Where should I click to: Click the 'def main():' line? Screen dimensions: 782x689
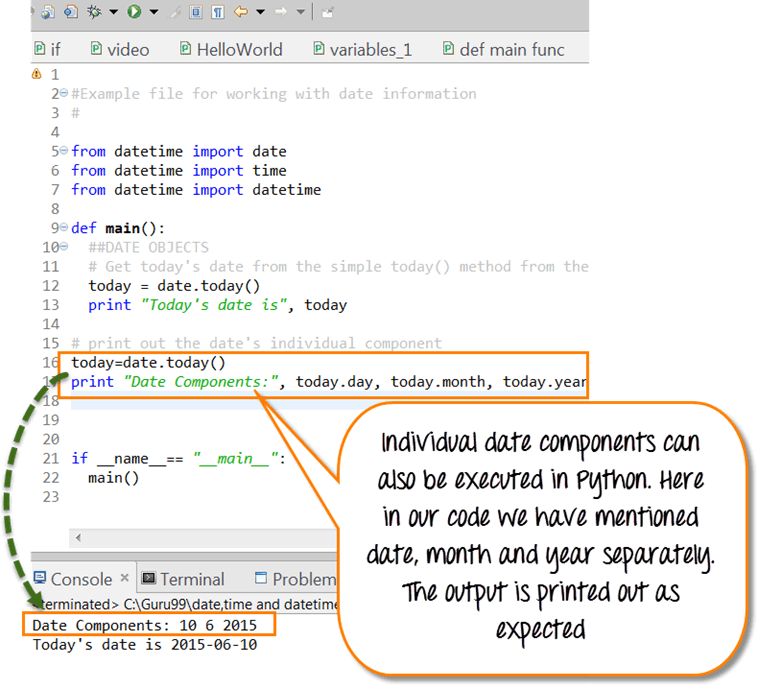118,228
